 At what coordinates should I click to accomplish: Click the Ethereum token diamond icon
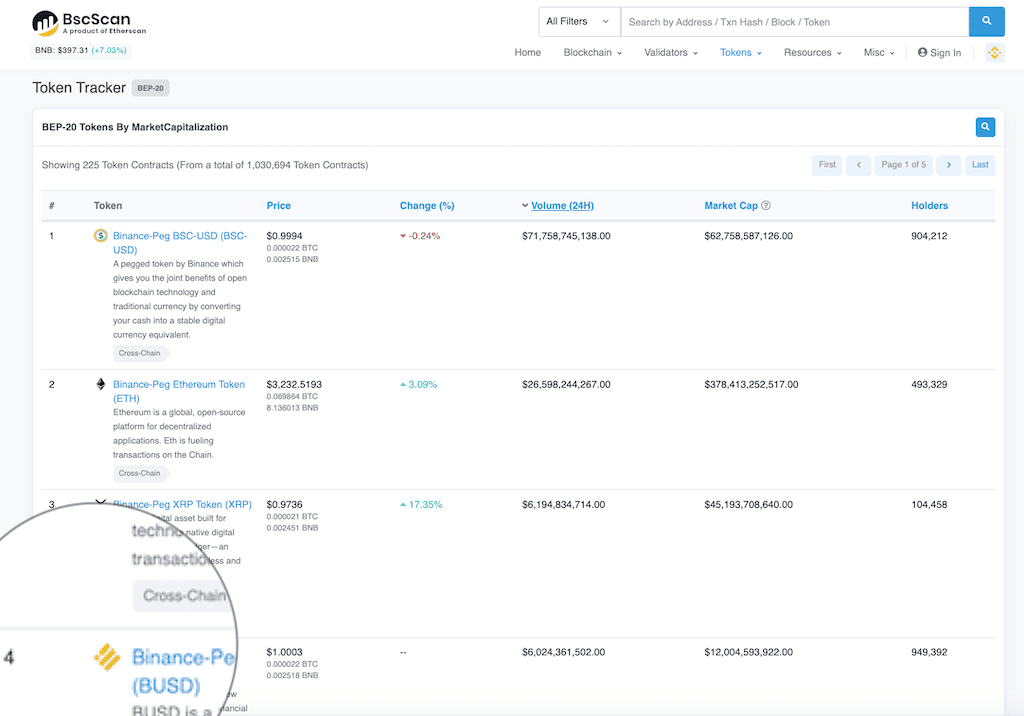(101, 384)
